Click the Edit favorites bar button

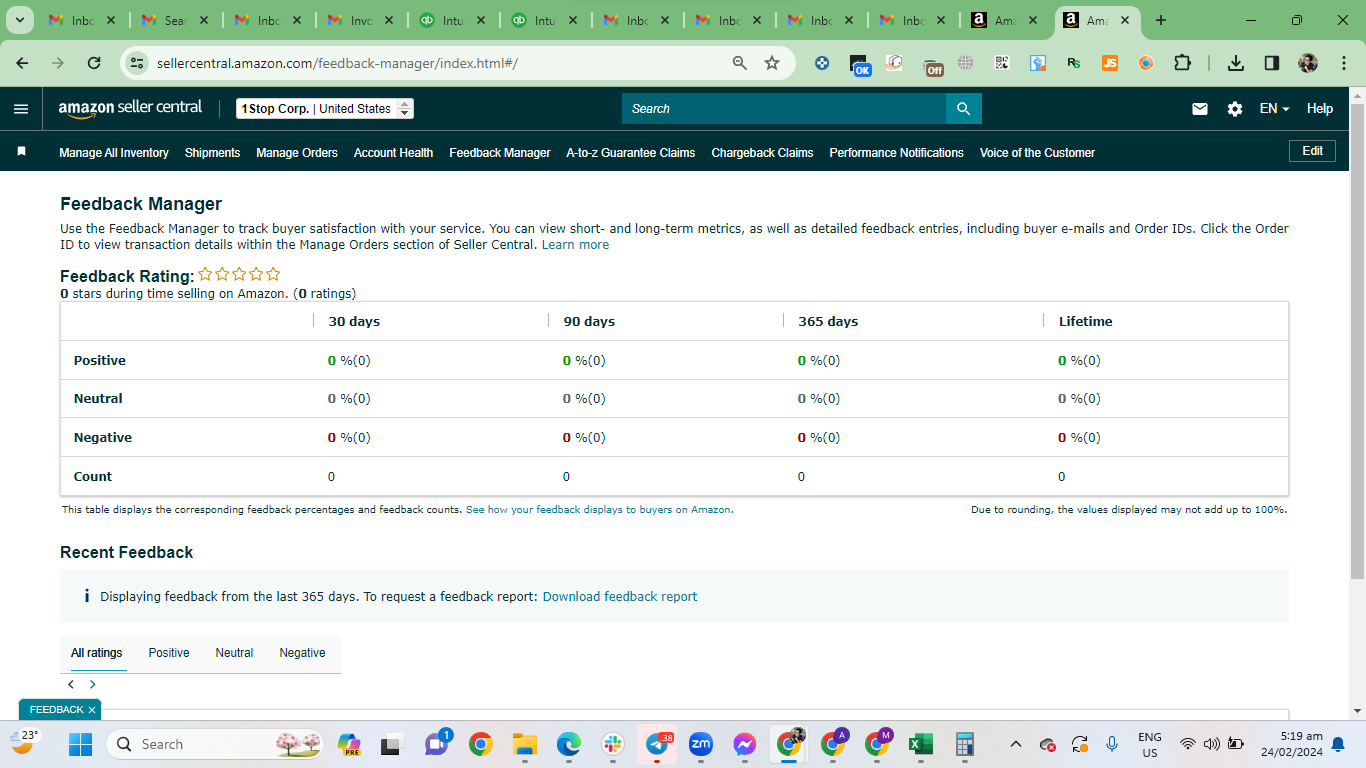point(1312,151)
